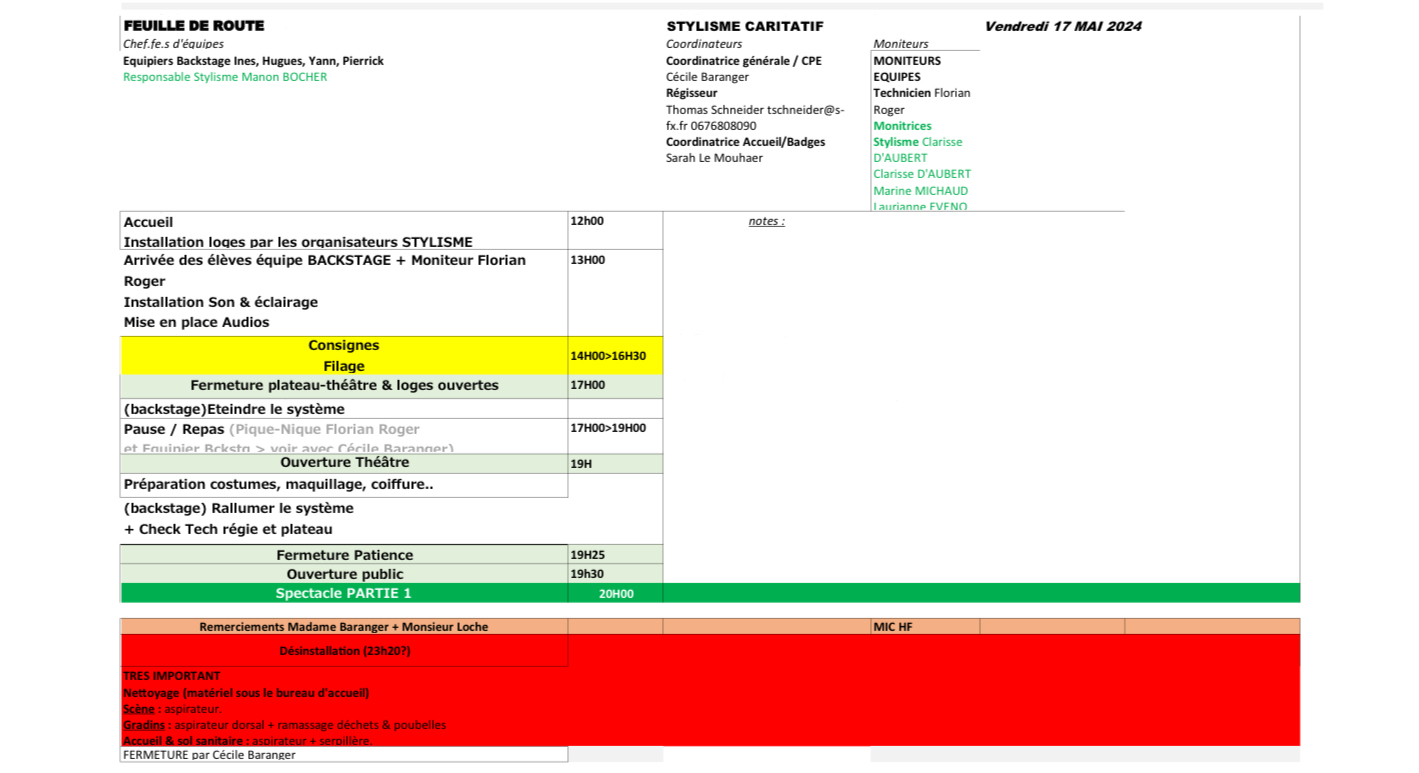Click the red Désinstallation (23h20?) cell
1419x773 pixels.
(x=344, y=651)
